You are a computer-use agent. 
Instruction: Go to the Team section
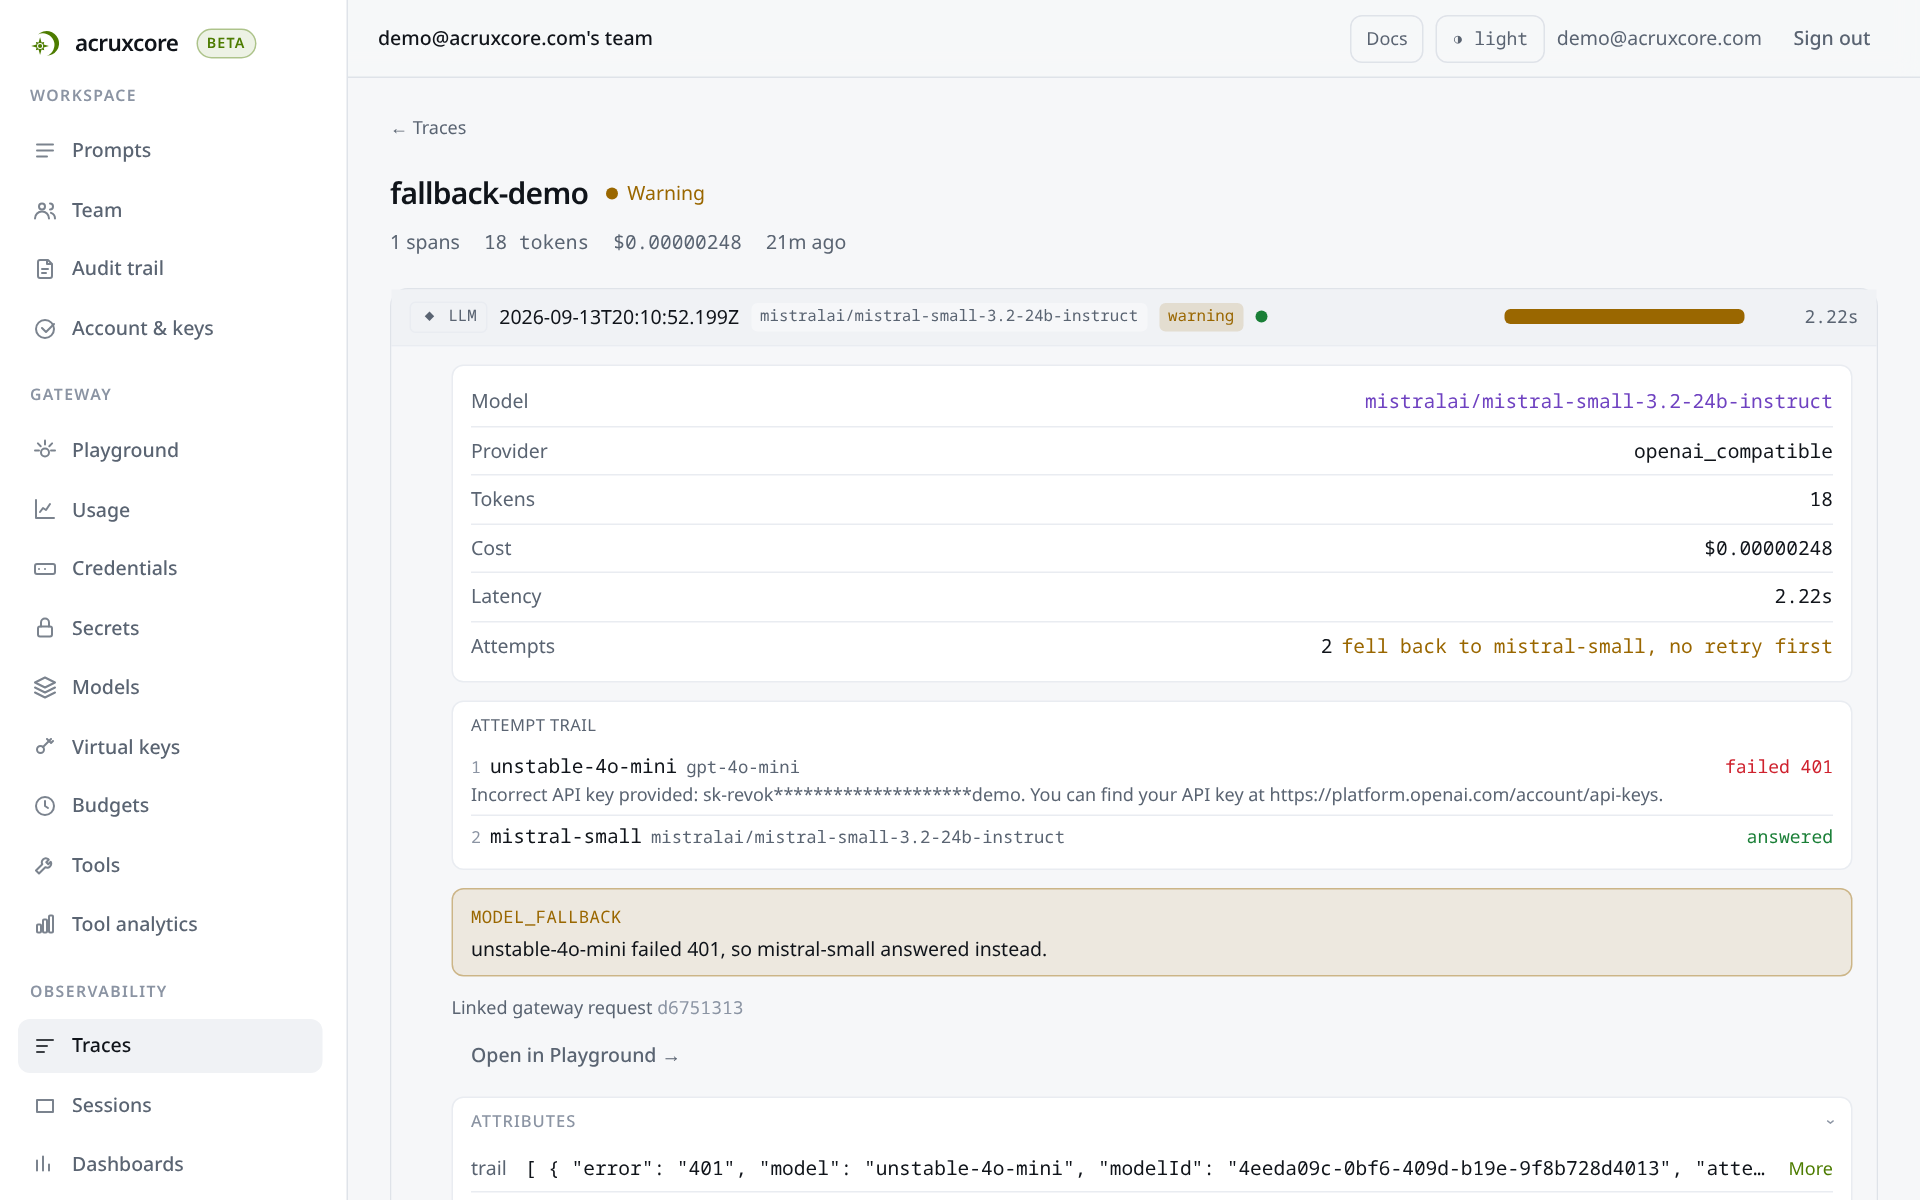(x=170, y=210)
